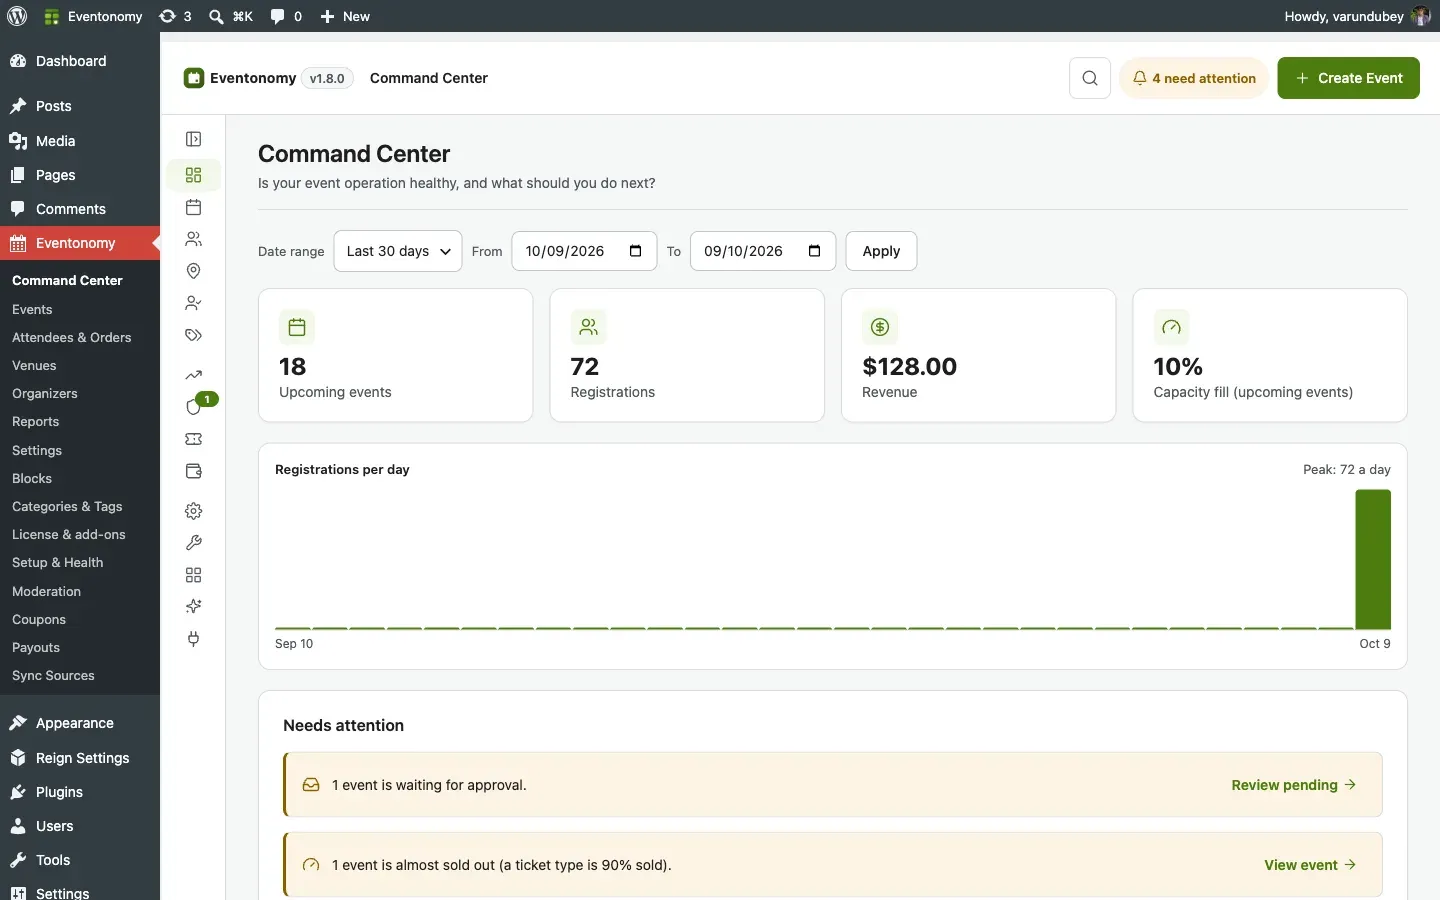The height and width of the screenshot is (900, 1440).
Task: Open the updates icon showing 3
Action: [x=175, y=16]
